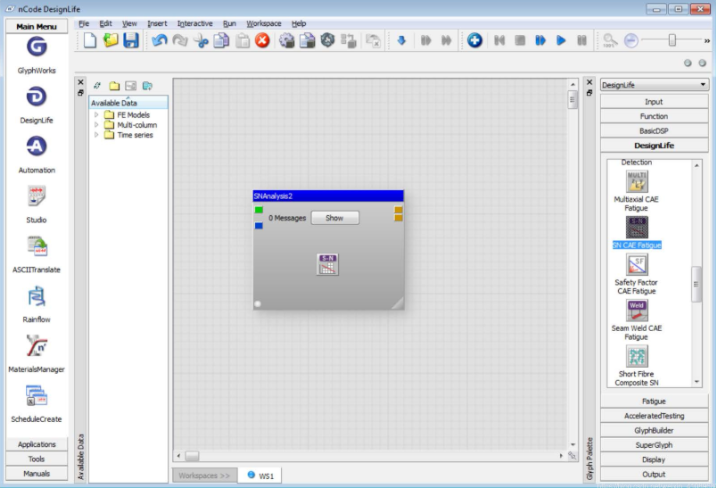Screen dimensions: 716x488
Task: Open the GlyphWorks application icon
Action: [x=37, y=47]
